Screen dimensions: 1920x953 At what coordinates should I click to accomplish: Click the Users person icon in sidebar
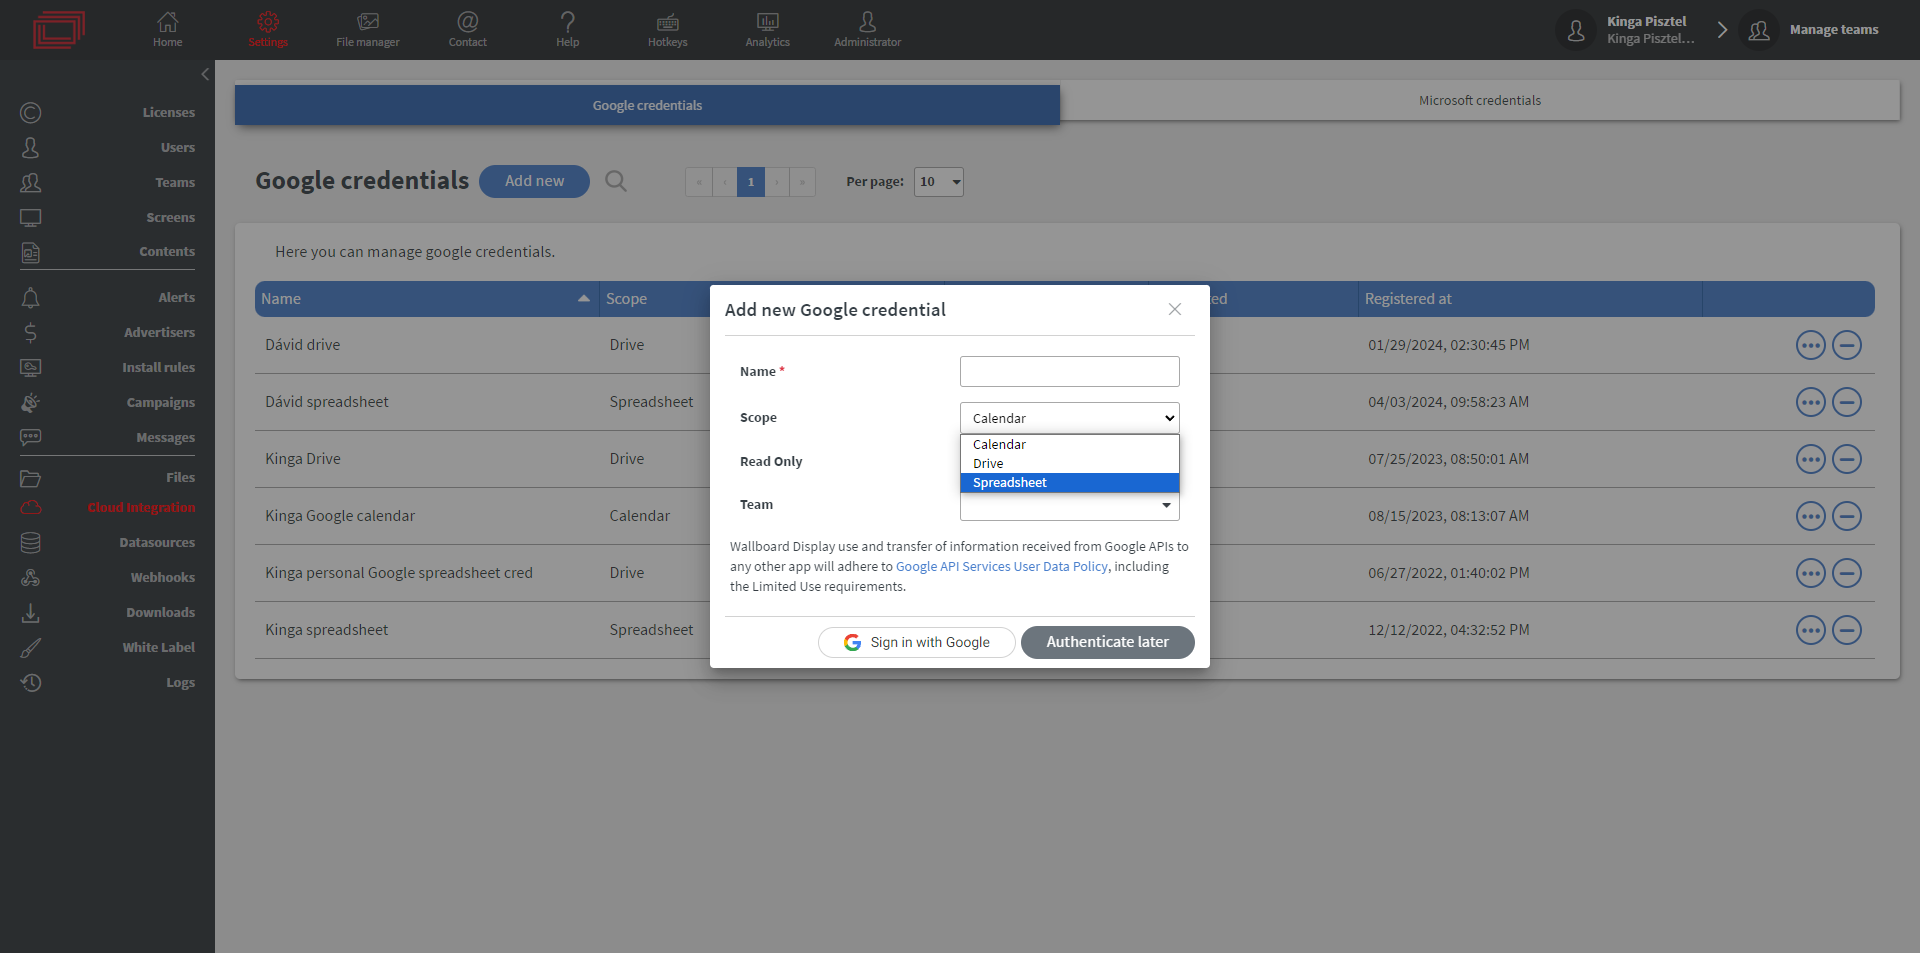click(x=31, y=148)
